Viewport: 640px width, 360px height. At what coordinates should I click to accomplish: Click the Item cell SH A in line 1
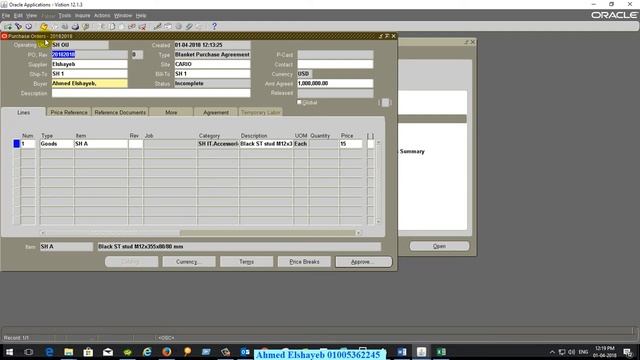click(101, 144)
